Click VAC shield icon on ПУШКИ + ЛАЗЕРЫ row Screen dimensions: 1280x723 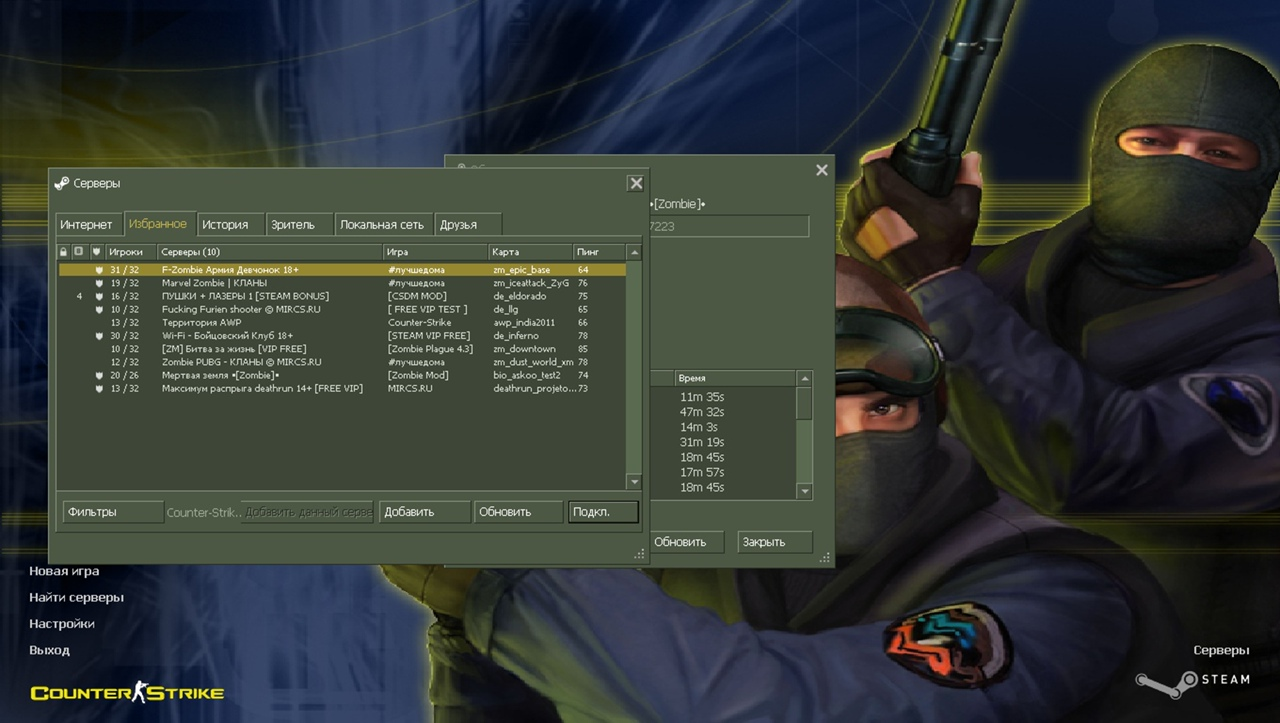click(99, 296)
